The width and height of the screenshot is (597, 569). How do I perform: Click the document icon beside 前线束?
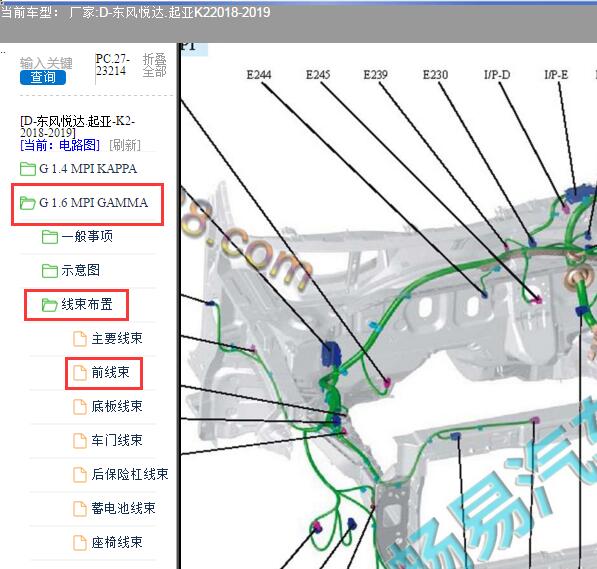tap(80, 372)
